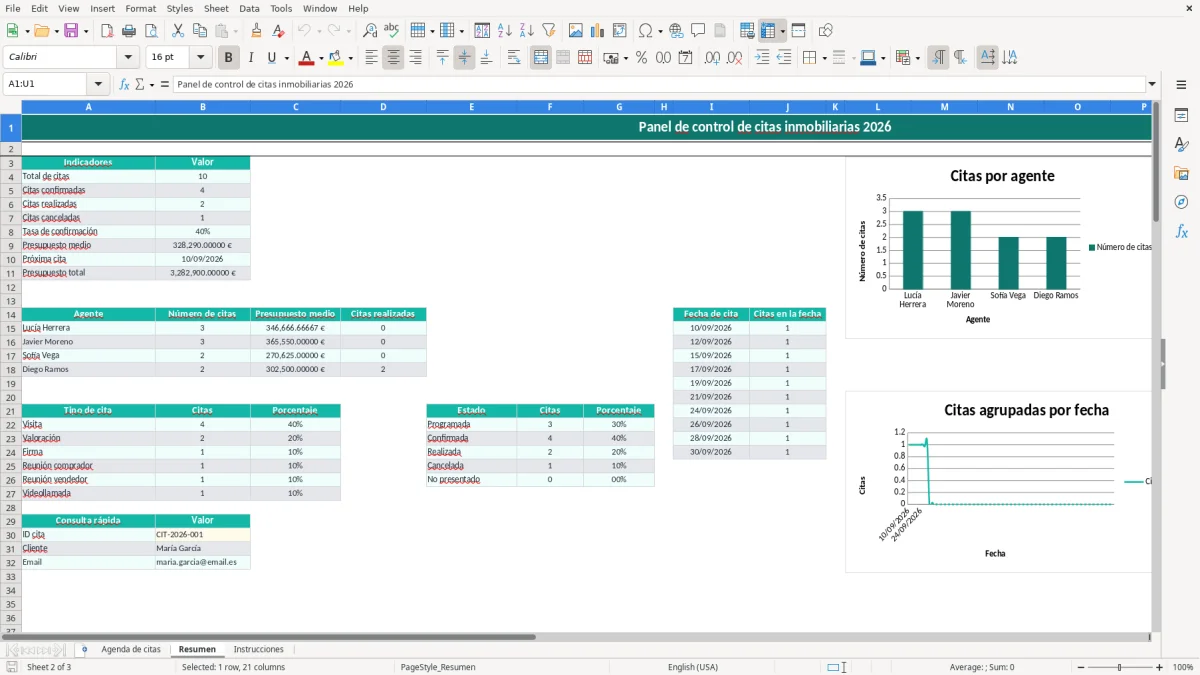The width and height of the screenshot is (1200, 675).
Task: Insert a comment
Action: [x=698, y=31]
